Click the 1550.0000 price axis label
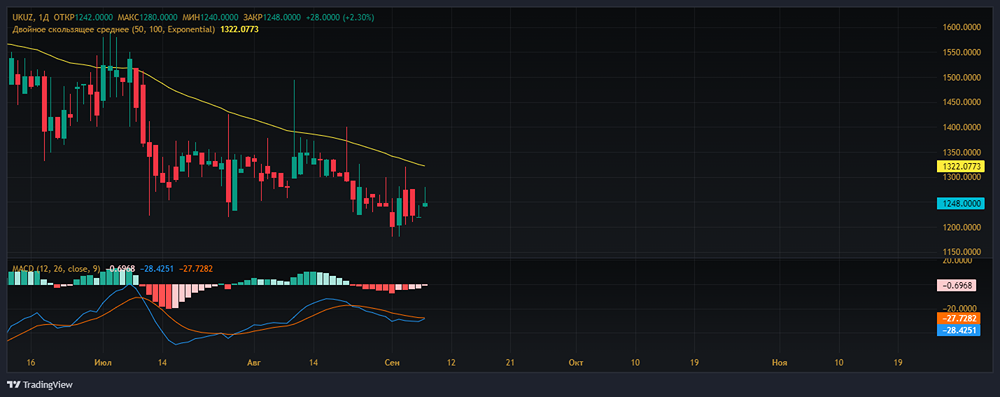 click(x=961, y=52)
